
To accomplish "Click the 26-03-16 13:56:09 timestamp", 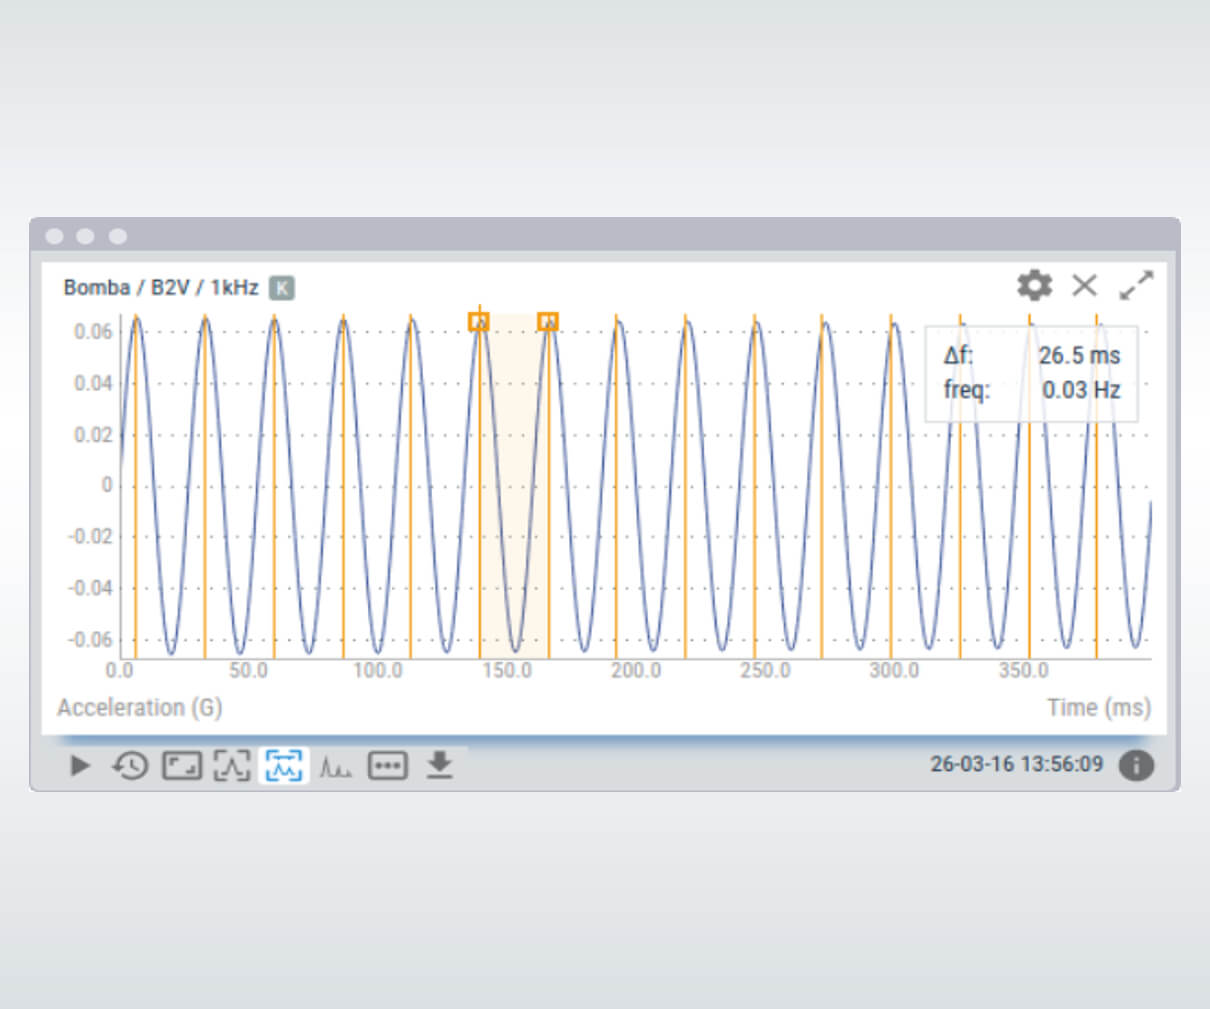I will click(1016, 765).
